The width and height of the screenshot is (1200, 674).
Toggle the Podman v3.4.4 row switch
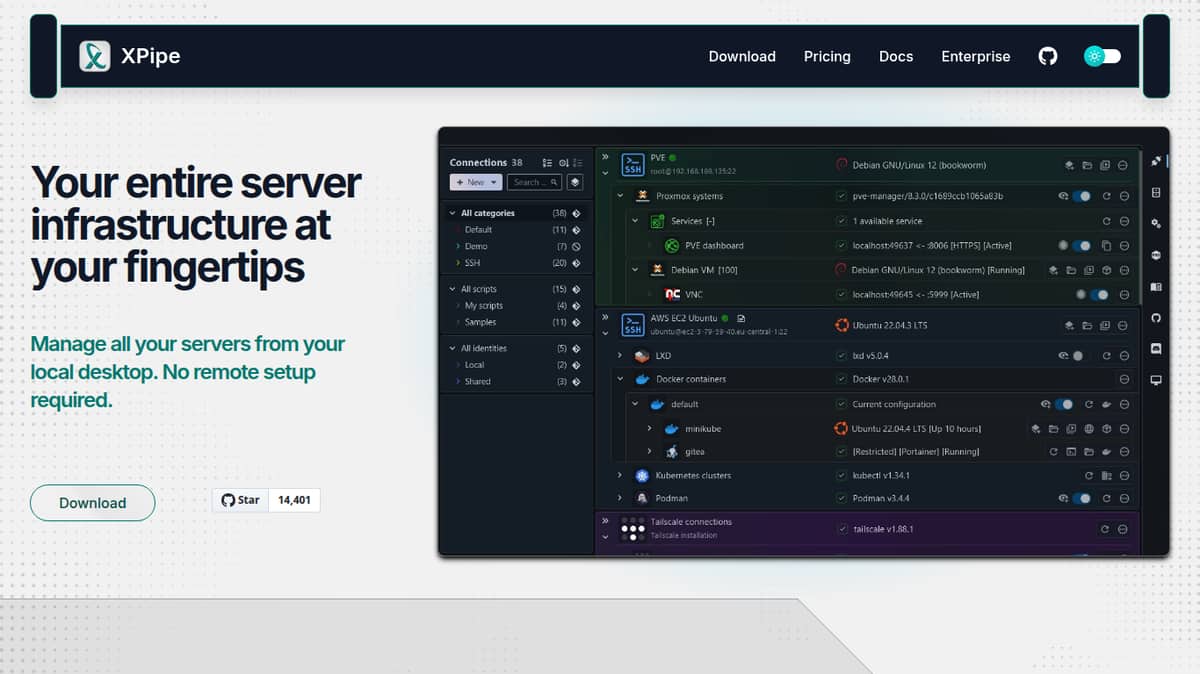point(1082,498)
